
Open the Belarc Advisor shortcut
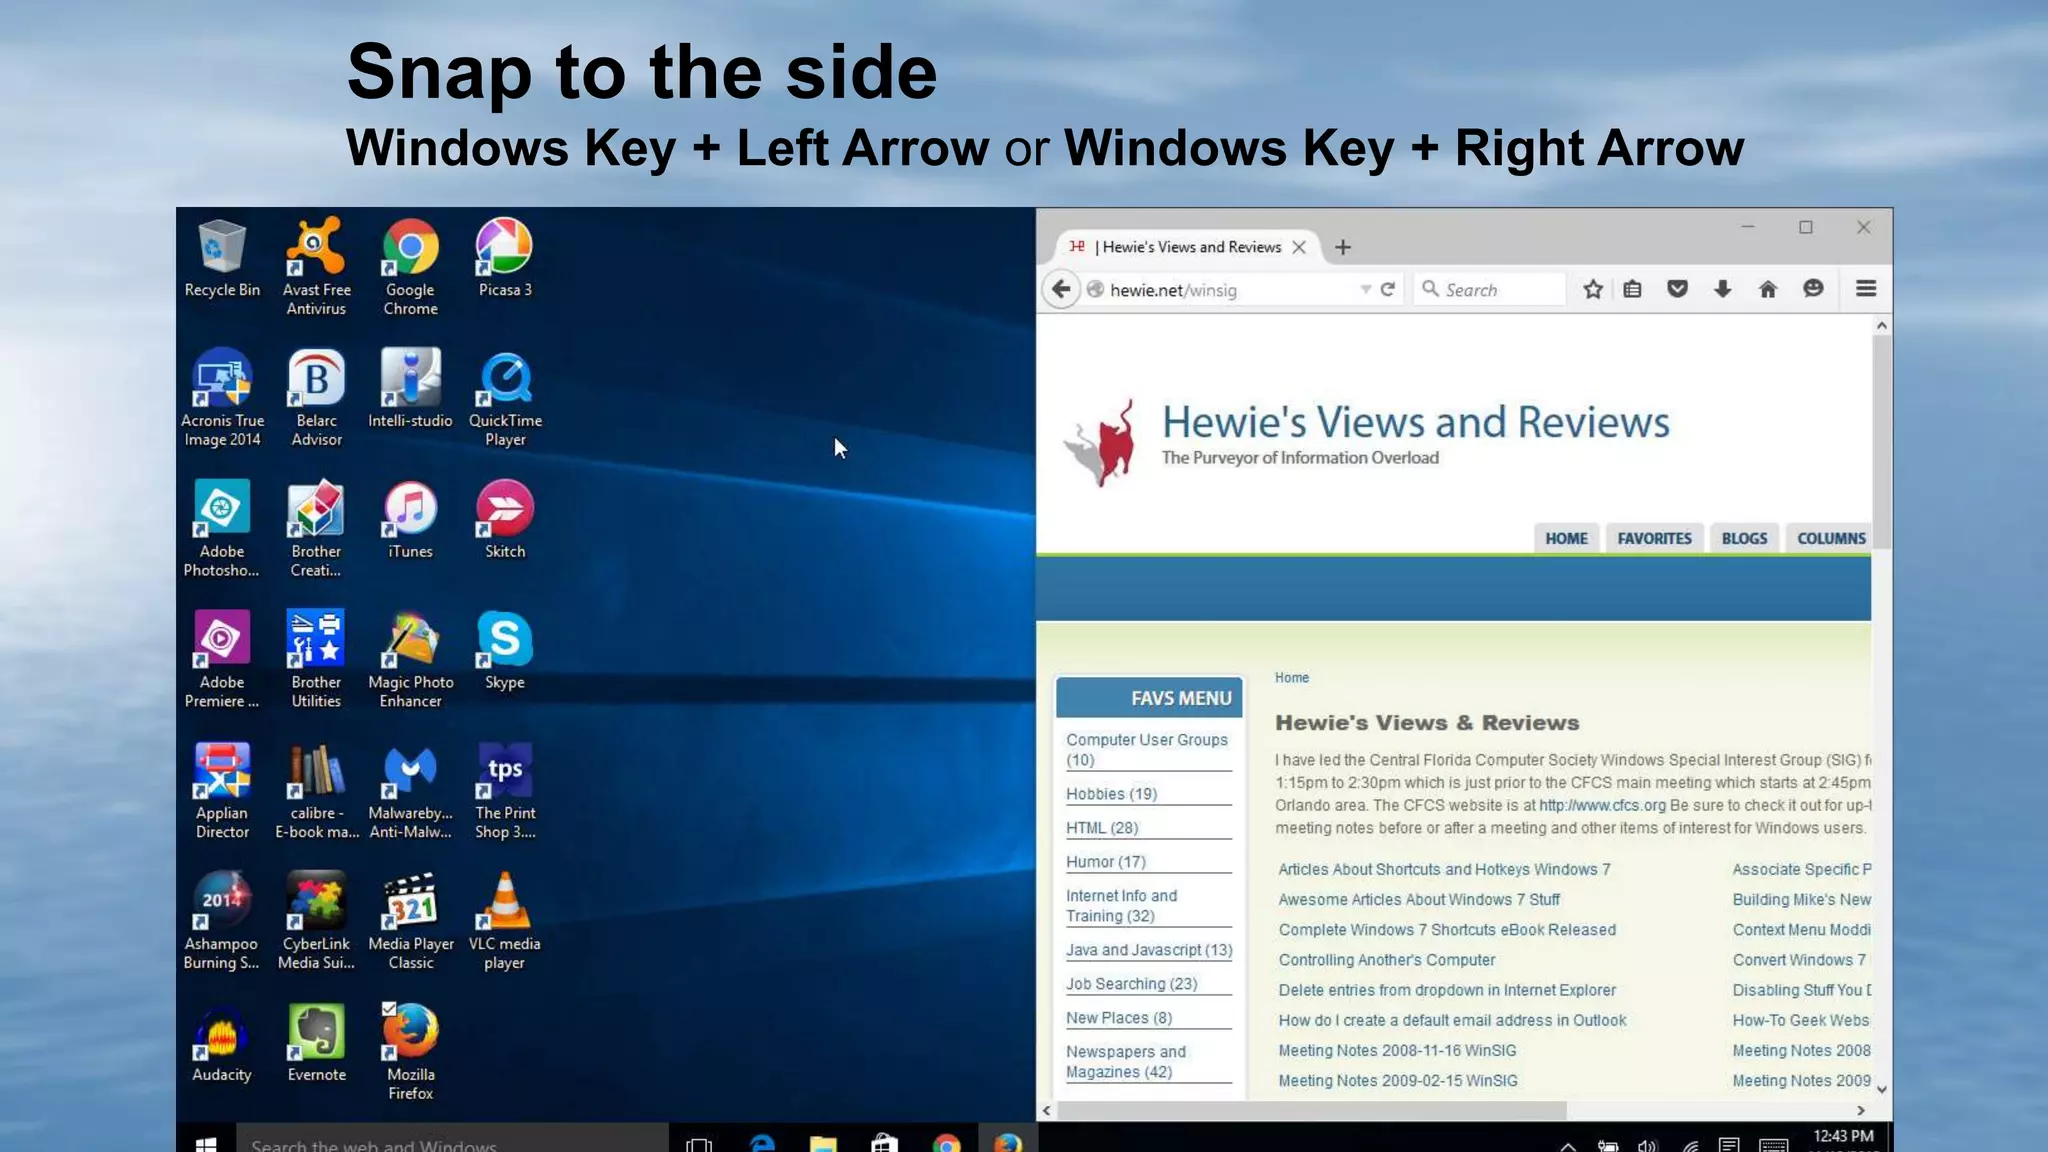tap(316, 398)
